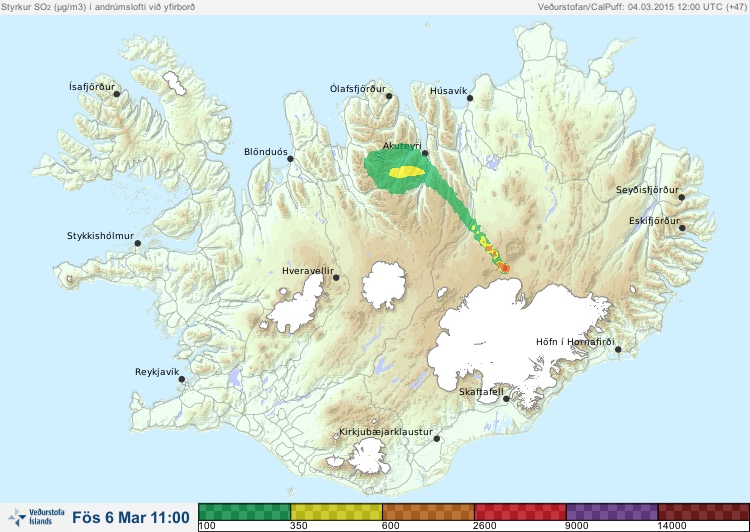Click the Stykkishólmur label

click(100, 236)
